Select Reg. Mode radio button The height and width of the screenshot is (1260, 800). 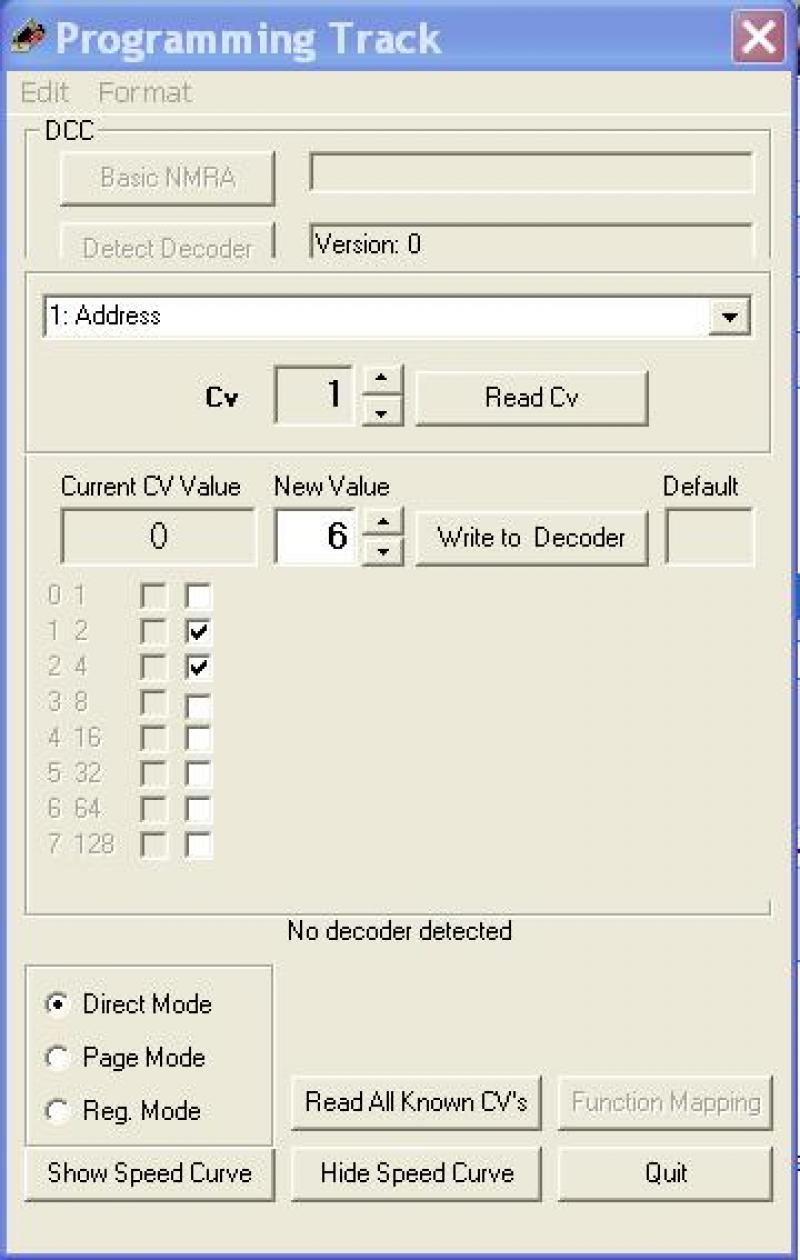click(x=58, y=1111)
